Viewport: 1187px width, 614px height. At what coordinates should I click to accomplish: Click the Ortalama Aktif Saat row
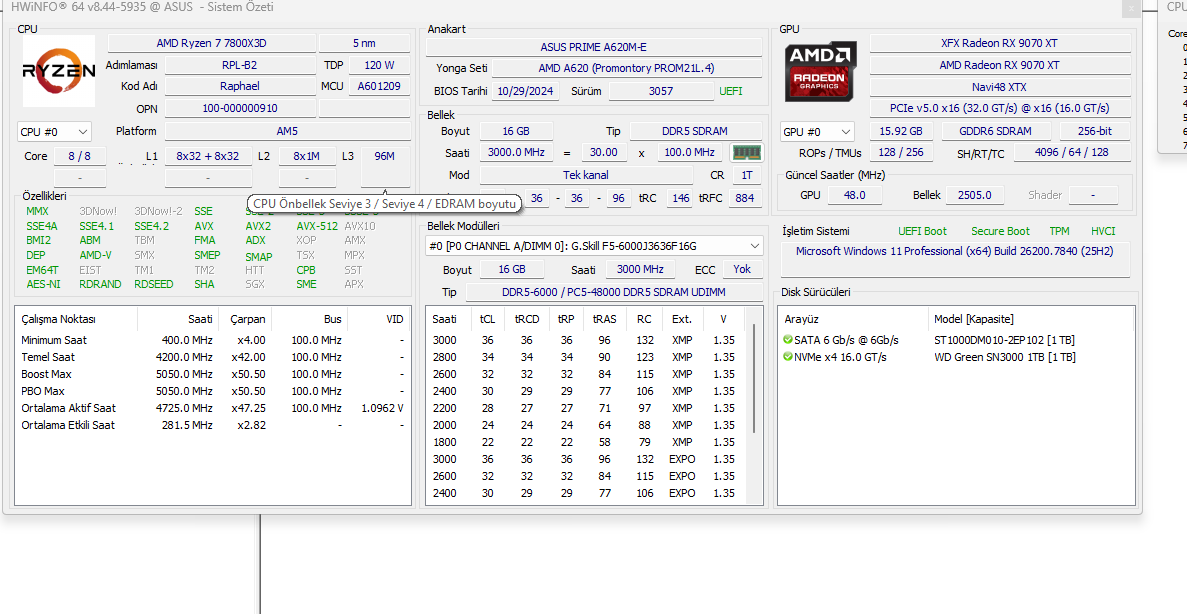tap(213, 408)
